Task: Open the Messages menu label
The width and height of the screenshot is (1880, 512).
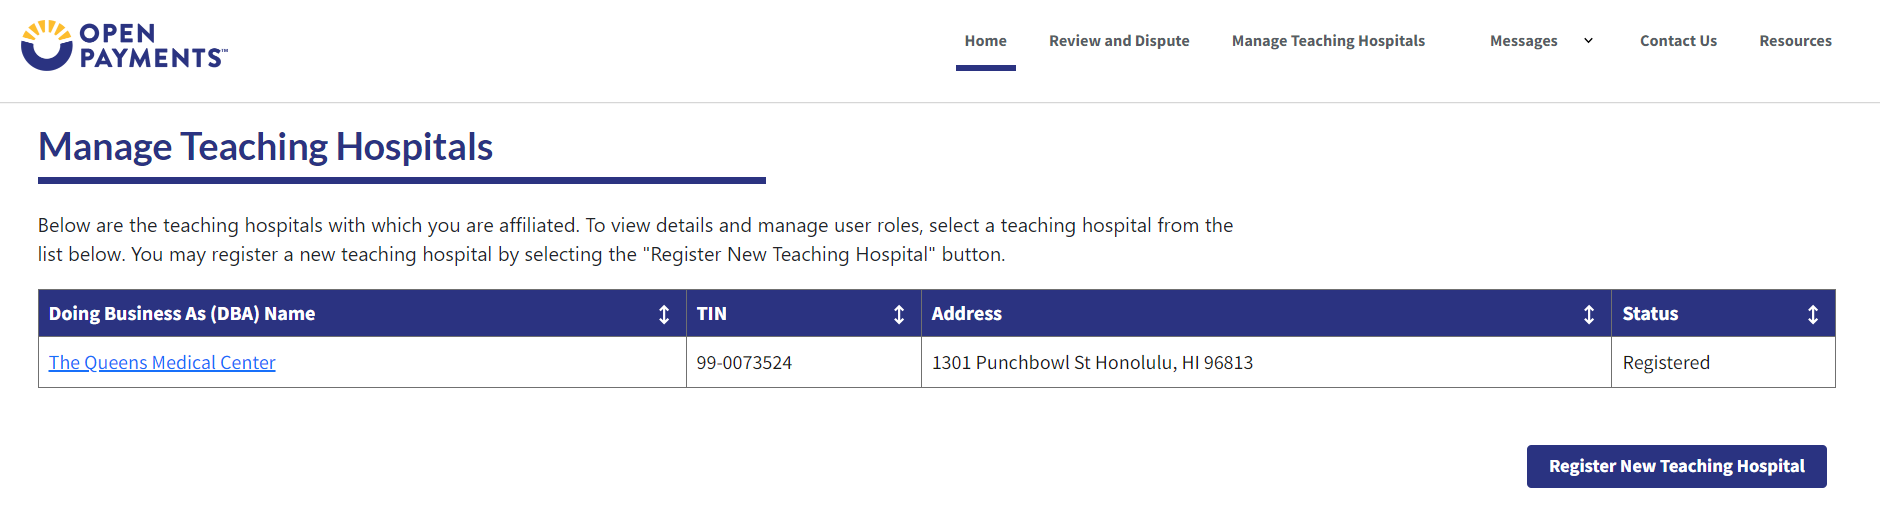Action: [1523, 41]
